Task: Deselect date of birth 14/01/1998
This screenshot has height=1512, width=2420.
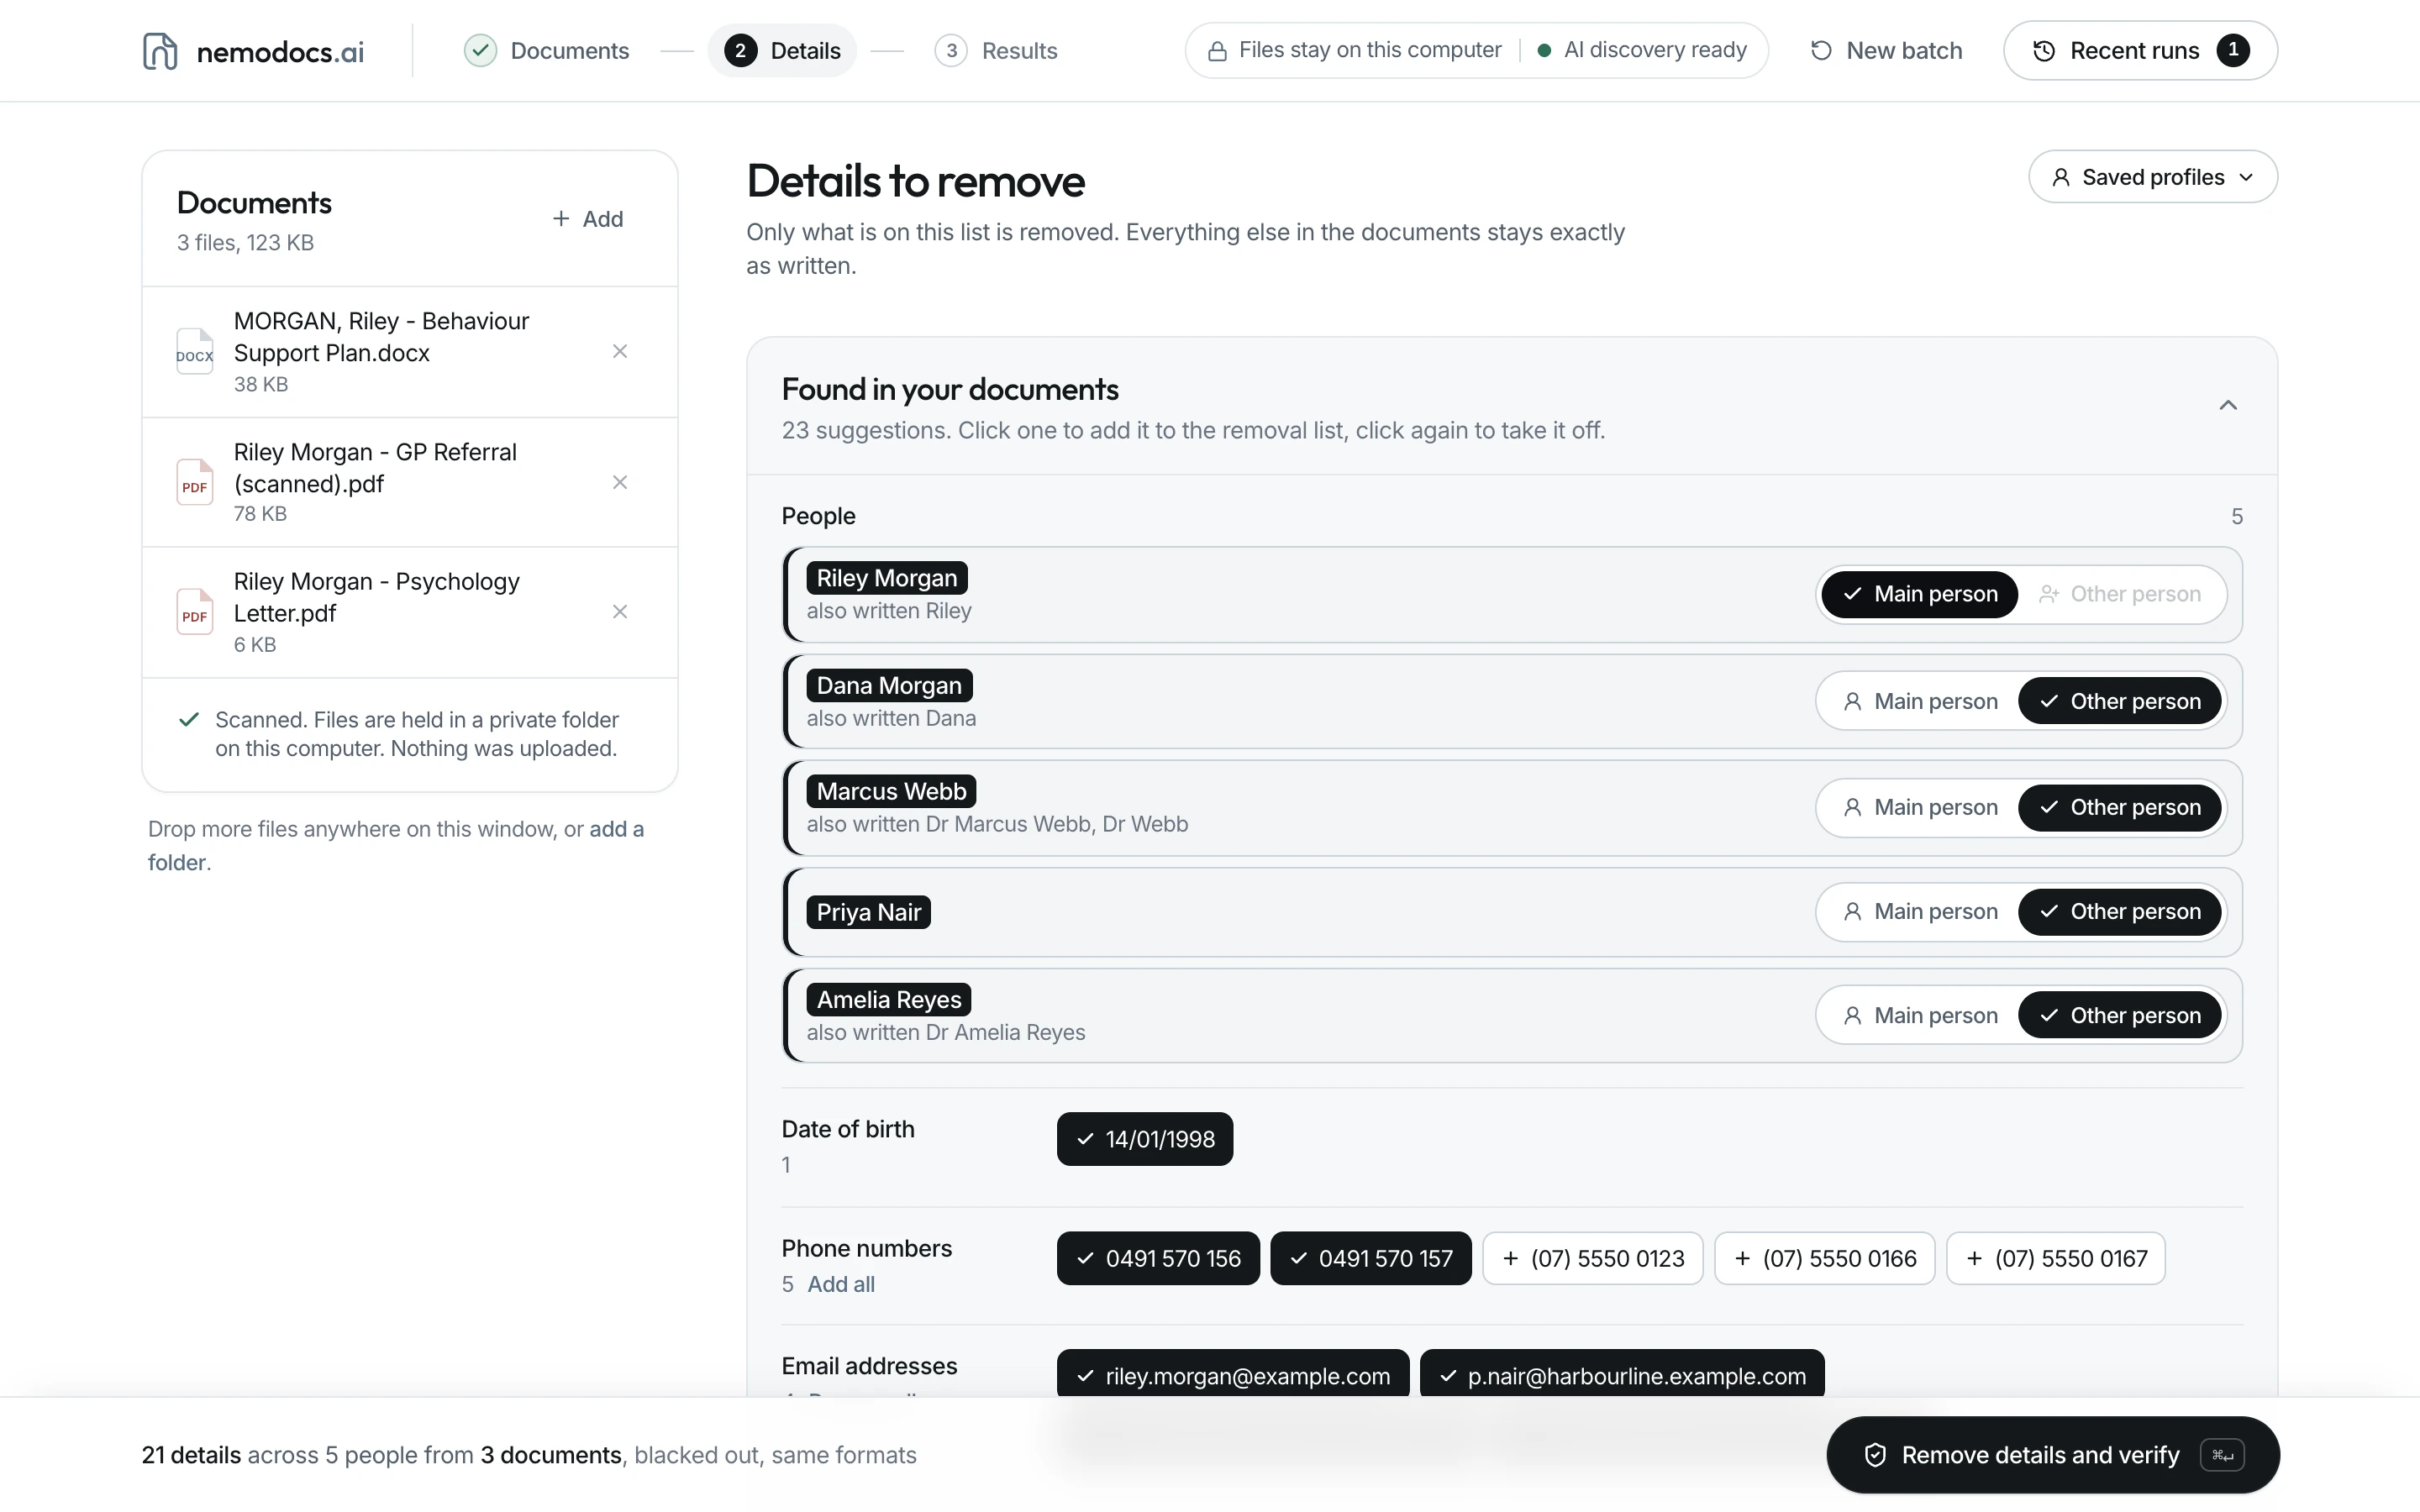Action: tap(1144, 1139)
